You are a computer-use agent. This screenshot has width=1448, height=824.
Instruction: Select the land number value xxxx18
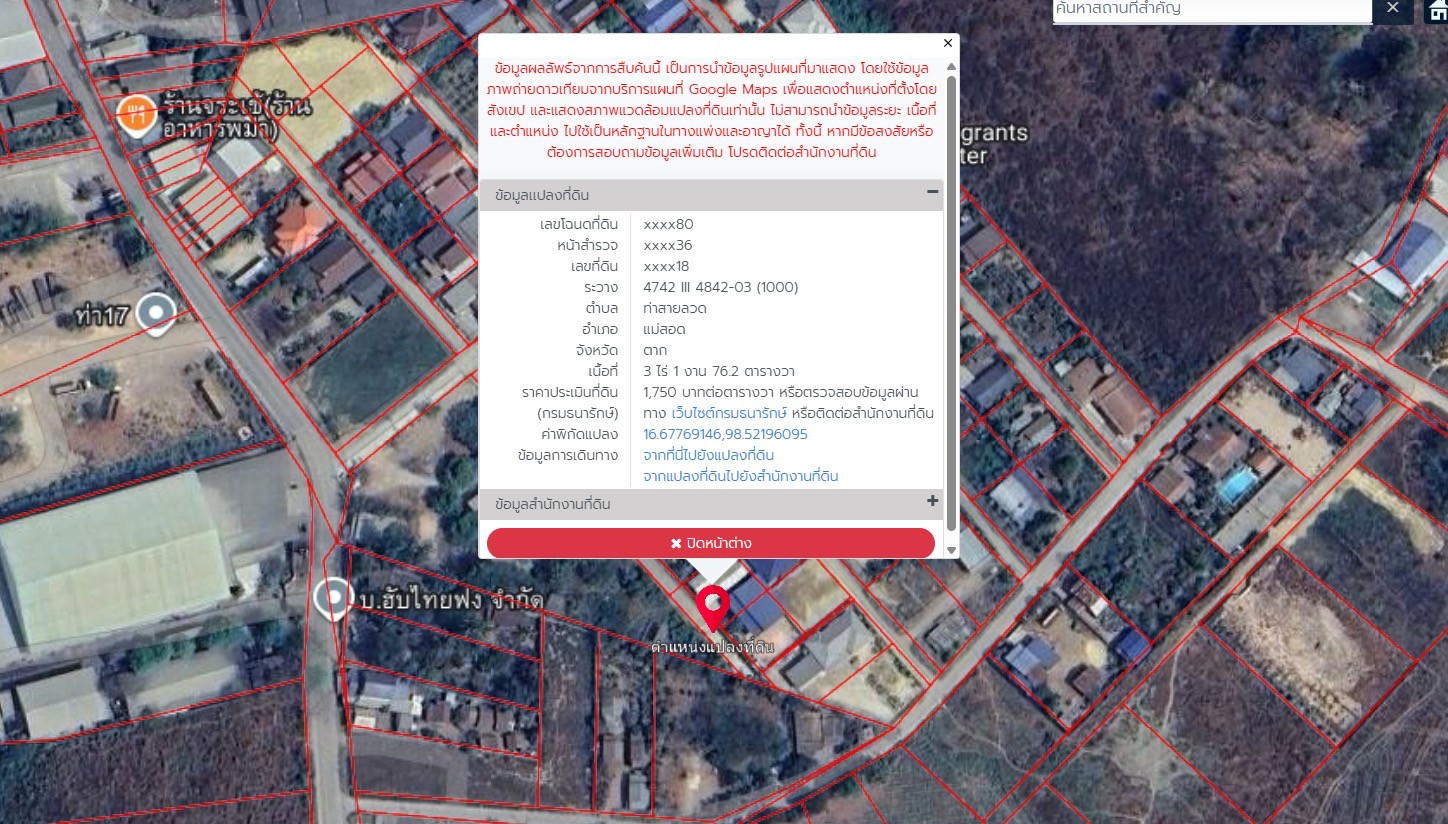(x=667, y=266)
